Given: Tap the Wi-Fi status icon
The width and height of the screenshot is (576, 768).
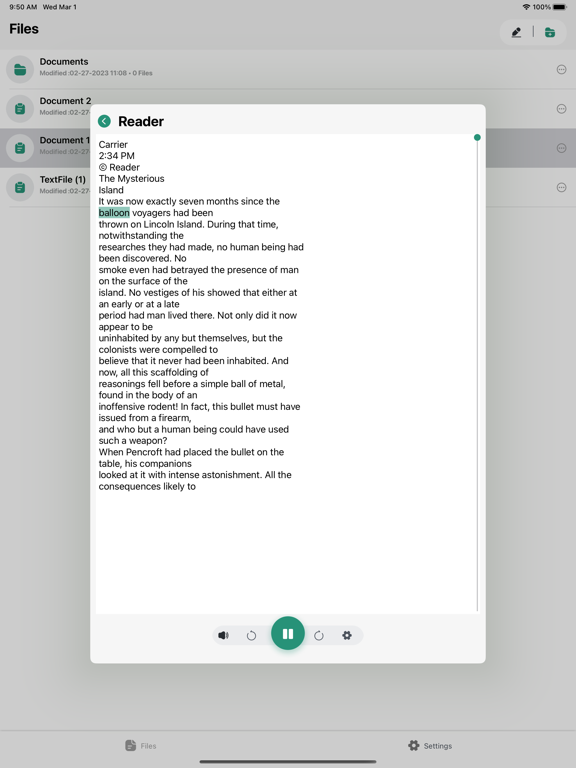Looking at the screenshot, I should (527, 7).
